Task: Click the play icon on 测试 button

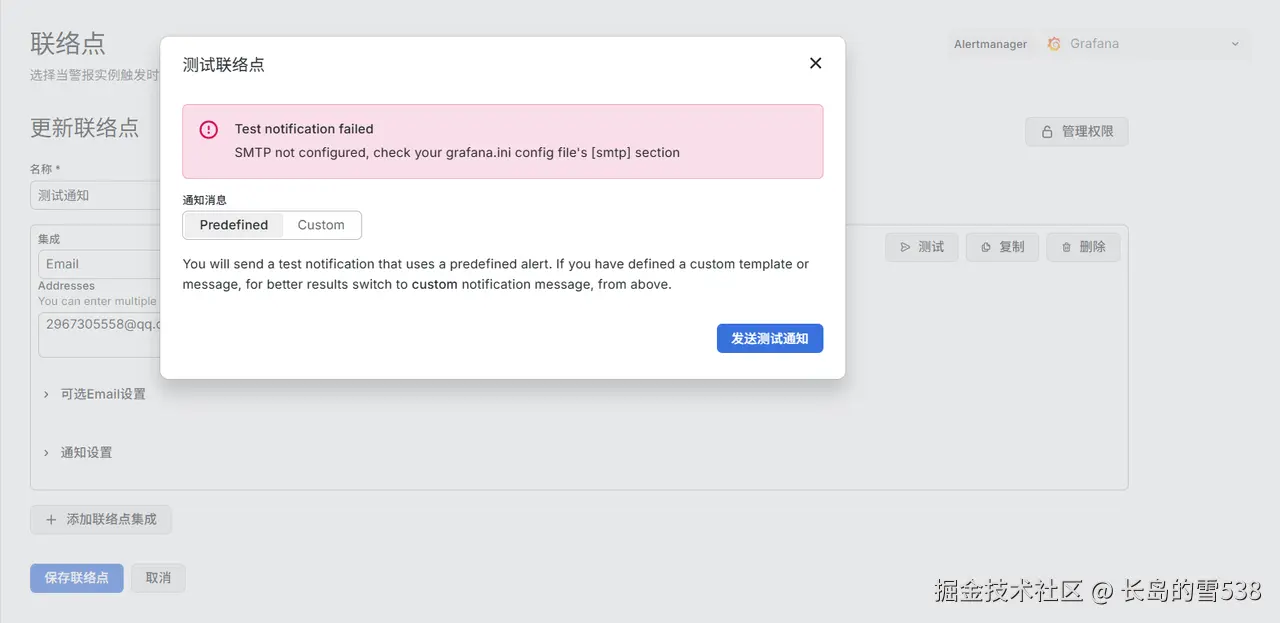Action: [905, 247]
